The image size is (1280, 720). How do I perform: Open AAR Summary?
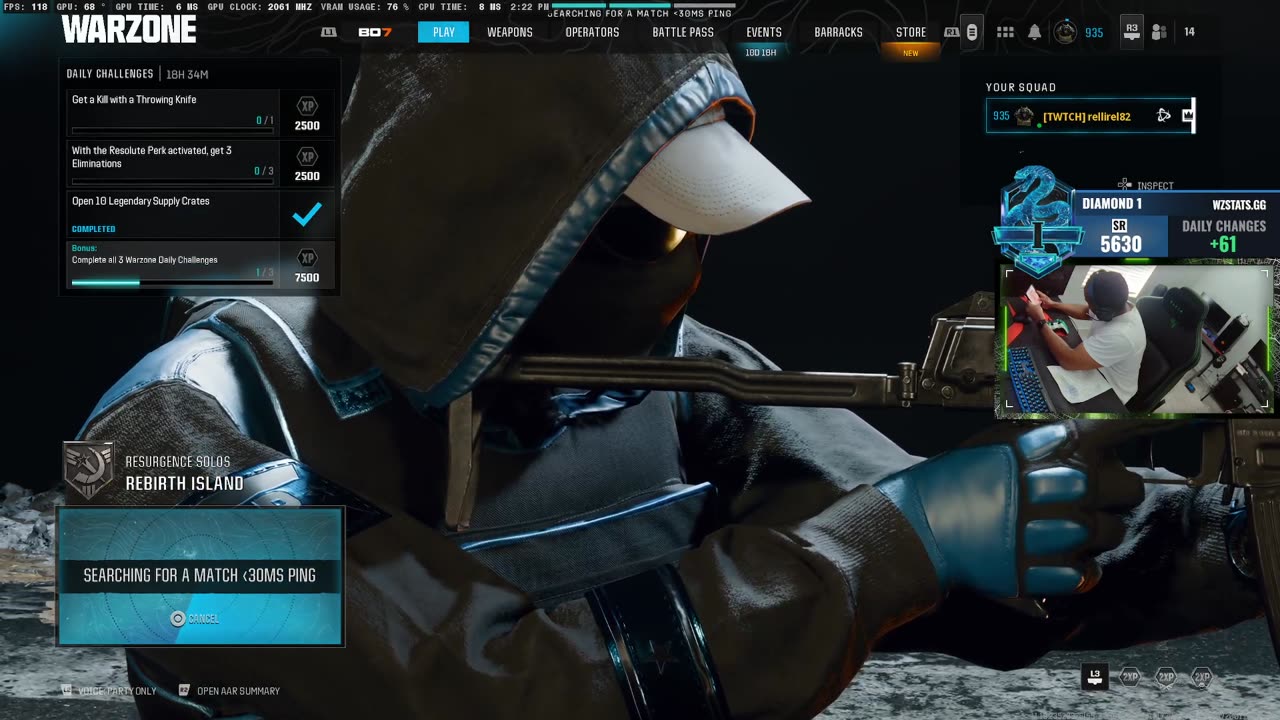[229, 691]
